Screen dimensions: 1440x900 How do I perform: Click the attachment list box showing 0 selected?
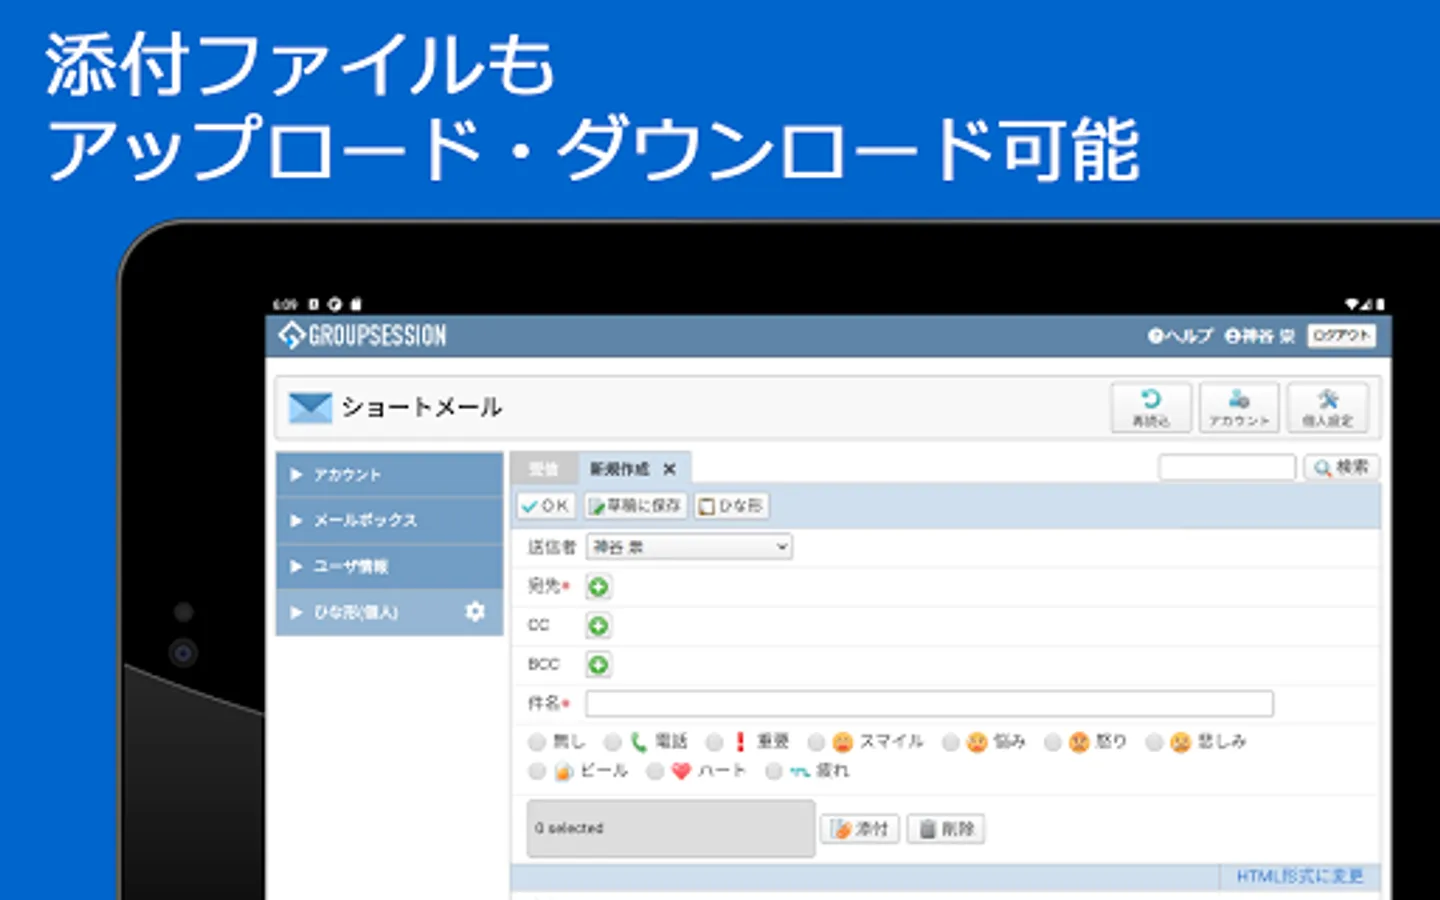tap(671, 828)
